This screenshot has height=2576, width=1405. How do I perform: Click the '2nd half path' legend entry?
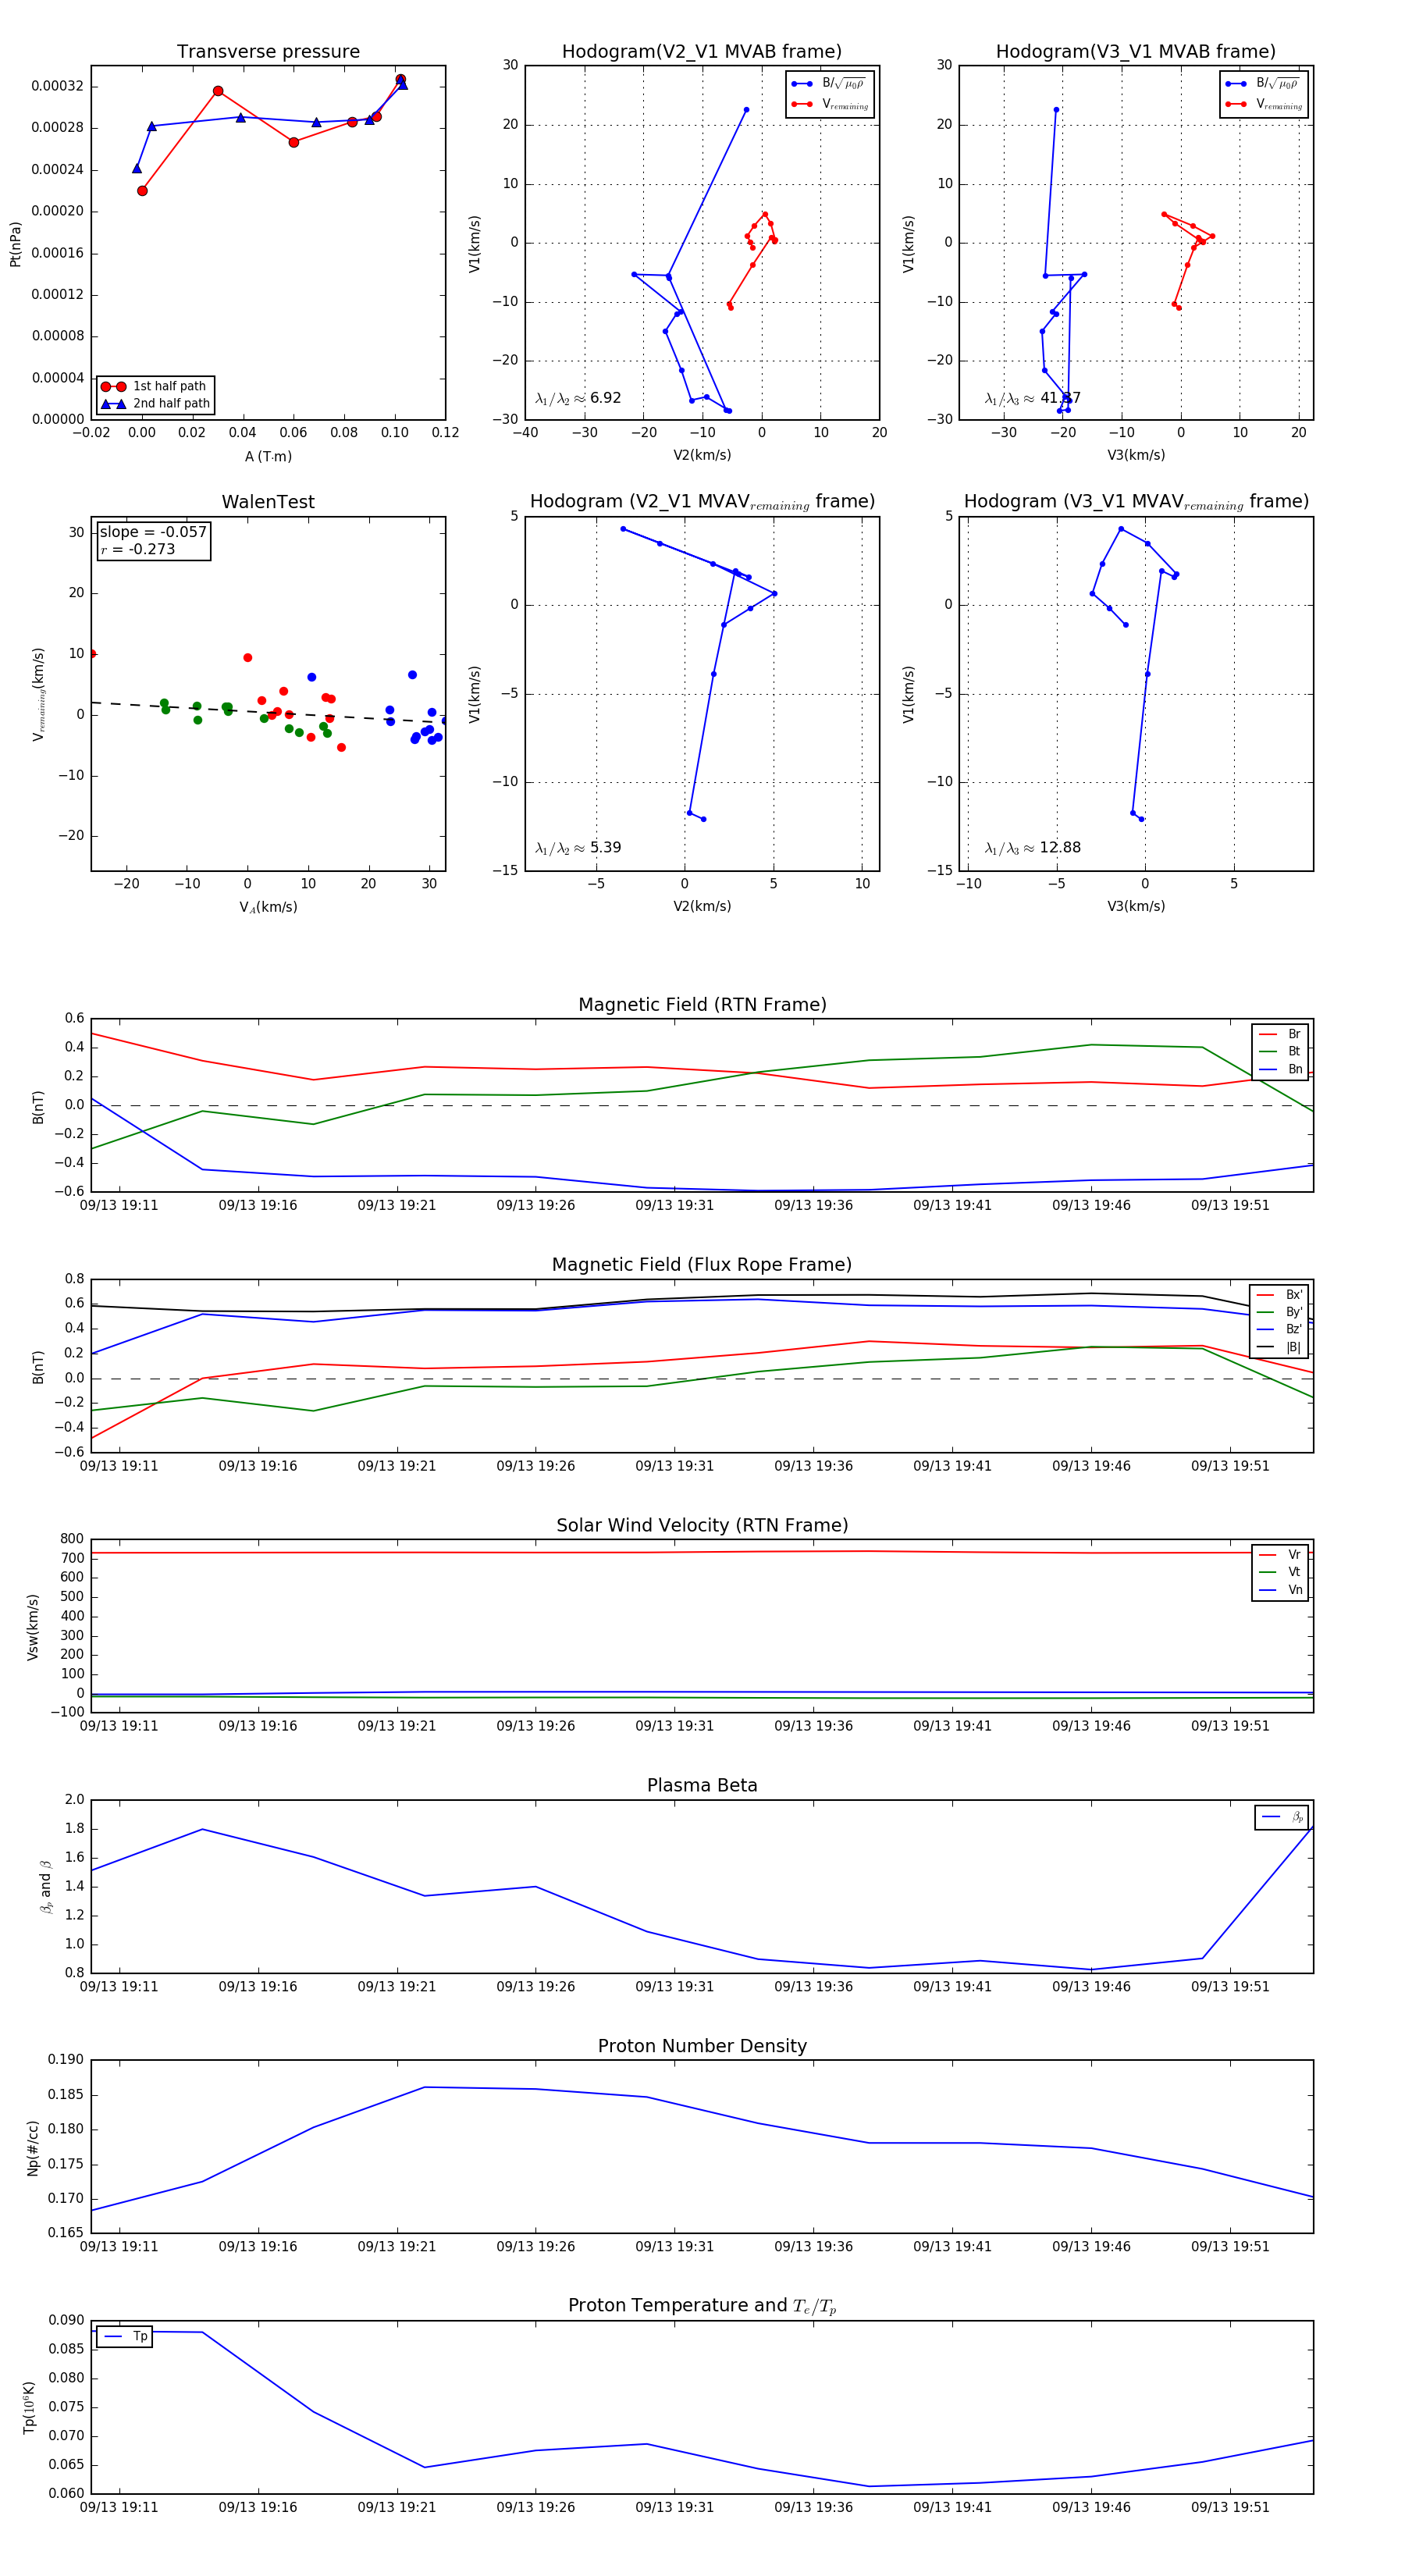156,404
